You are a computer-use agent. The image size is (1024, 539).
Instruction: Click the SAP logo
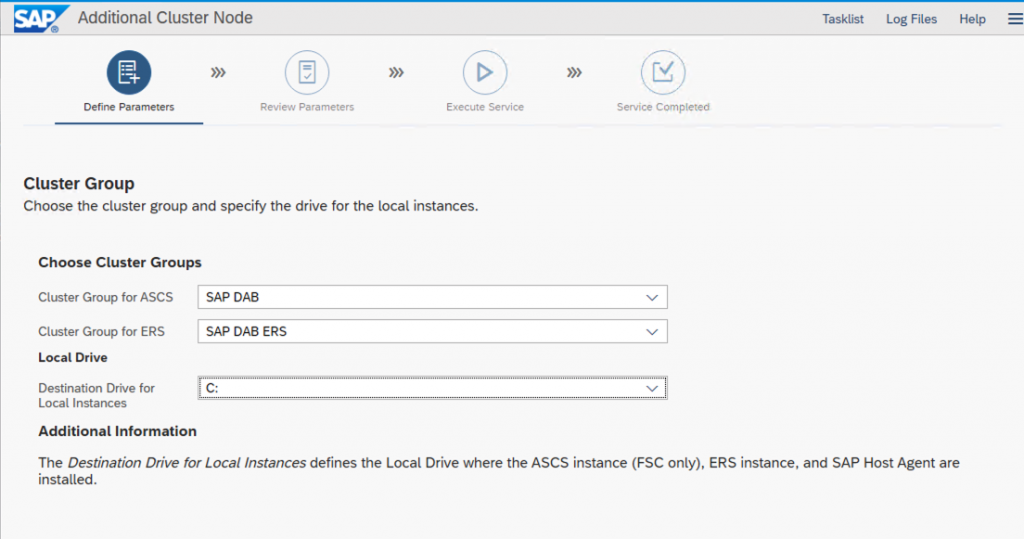coord(40,18)
